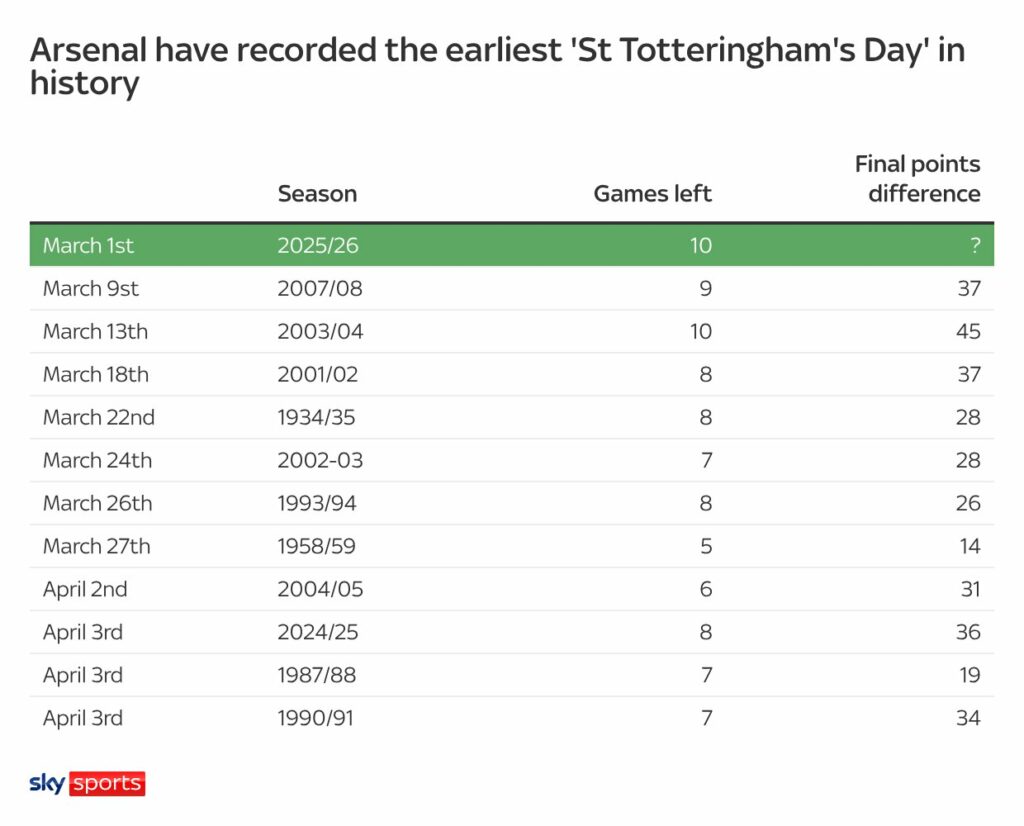Click the Games left column header
This screenshot has height=826, width=1024.
pos(652,193)
